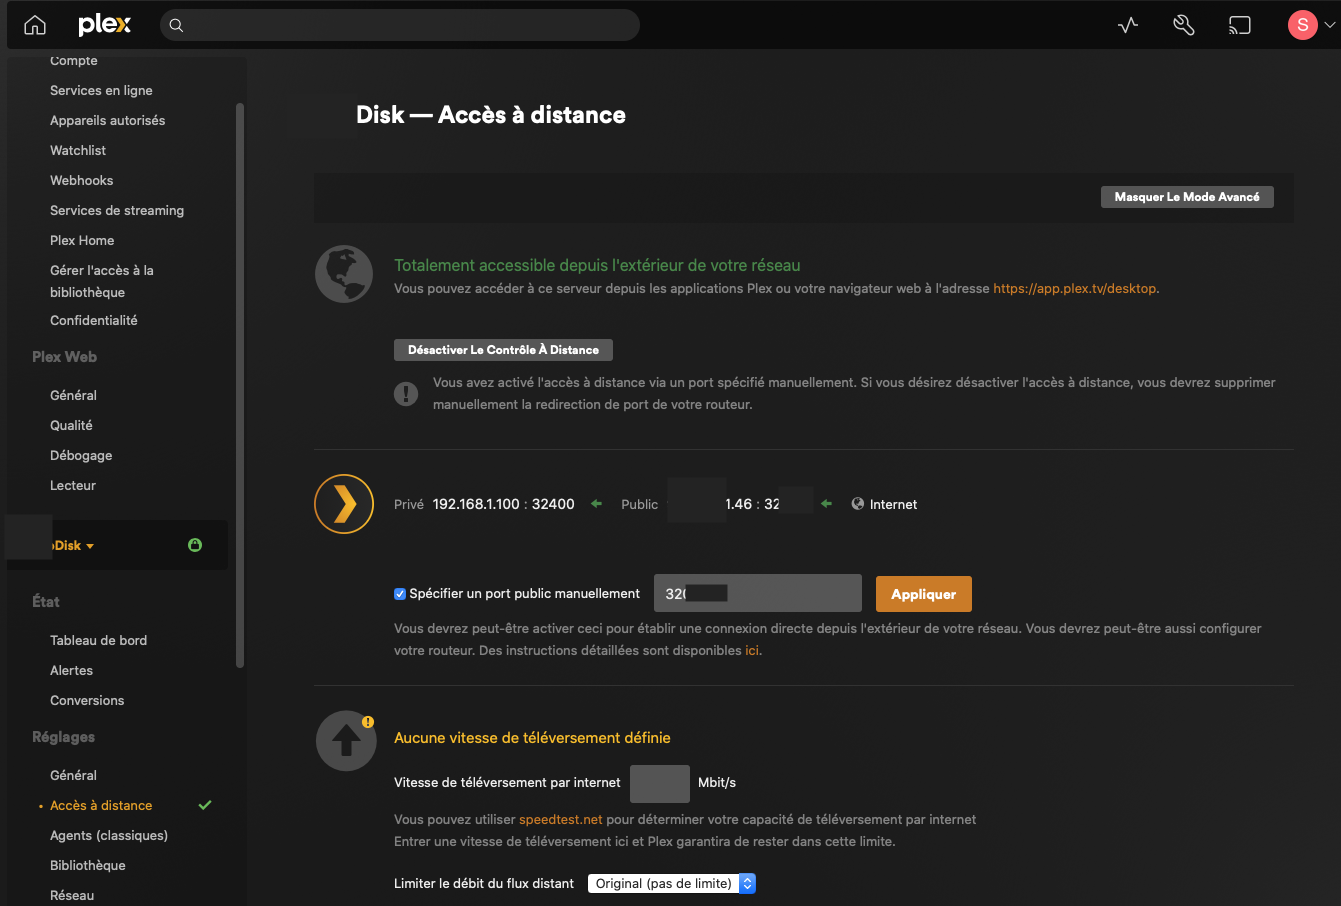Click the 'État' section header
The height and width of the screenshot is (906, 1341).
coord(46,602)
